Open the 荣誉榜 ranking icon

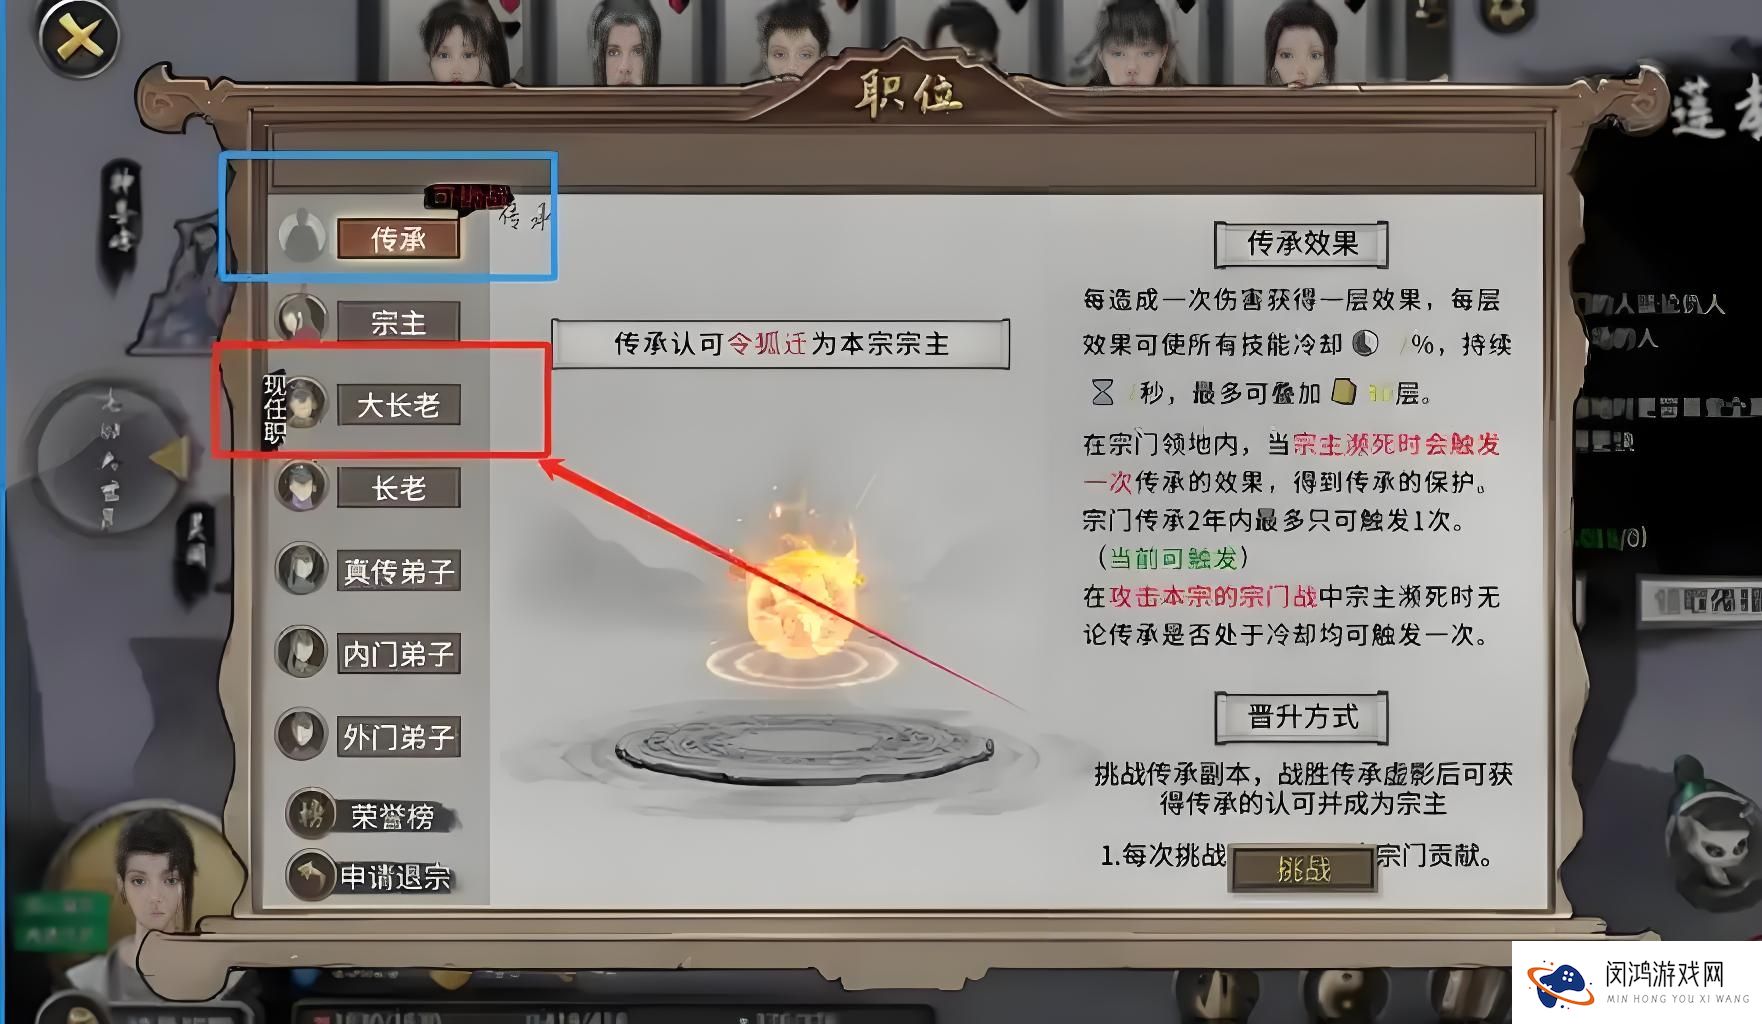[311, 815]
